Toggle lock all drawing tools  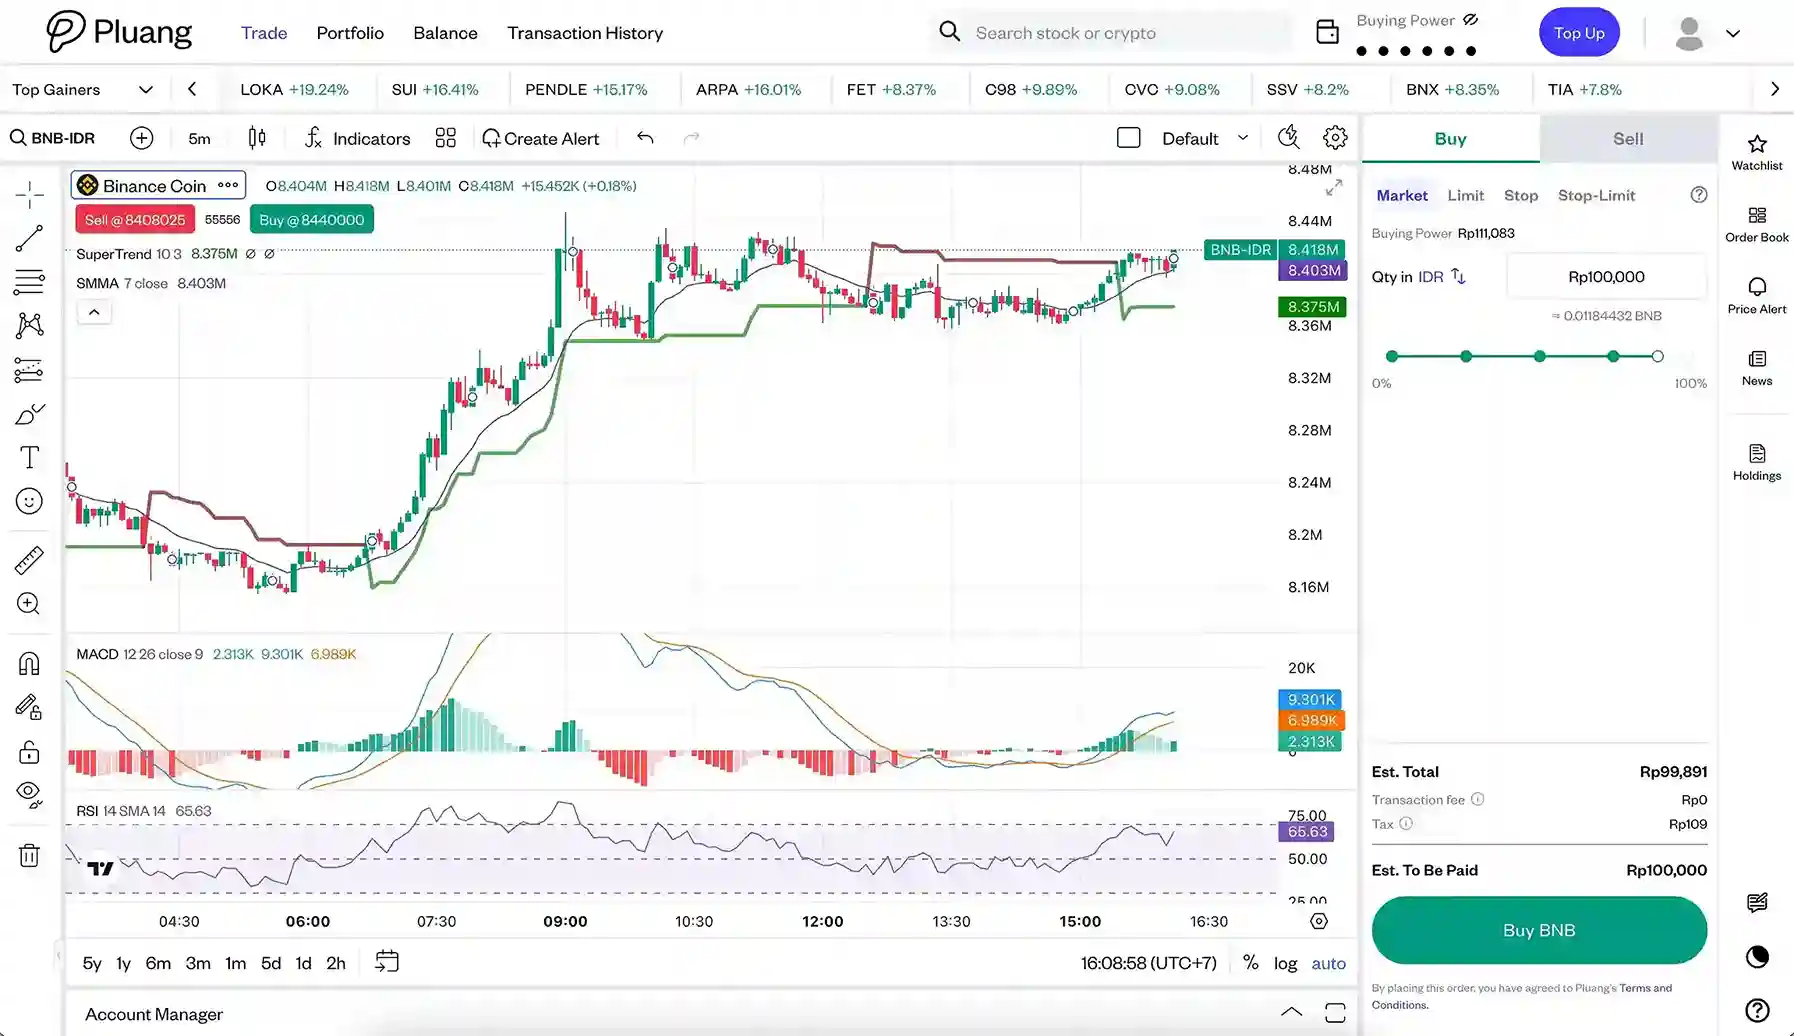29,752
